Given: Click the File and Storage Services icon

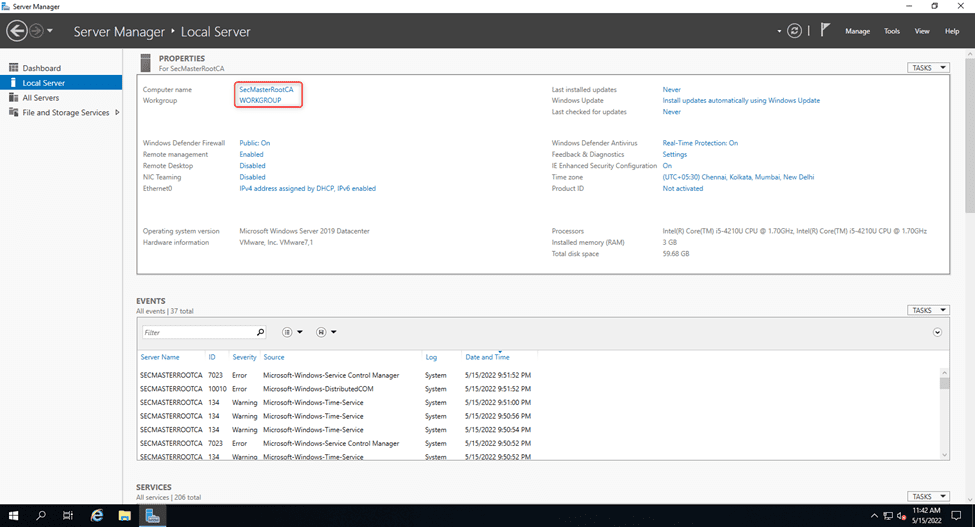Looking at the screenshot, I should coord(13,112).
